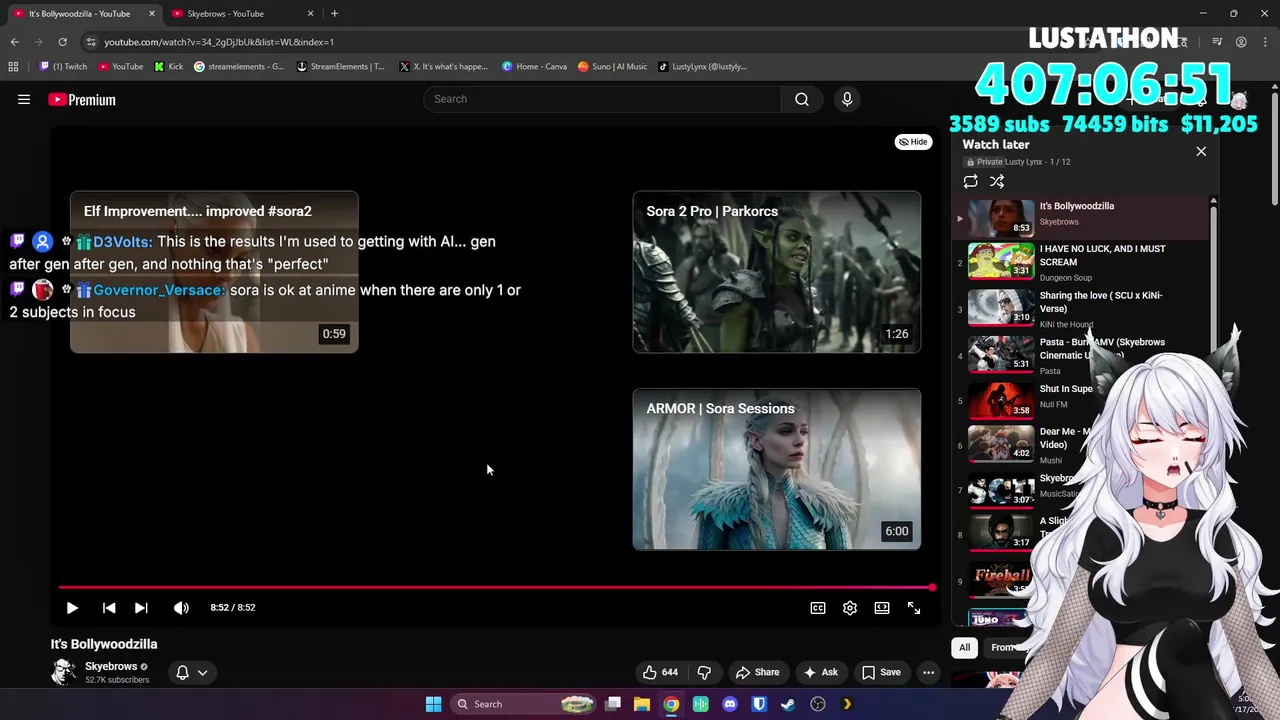Image resolution: width=1280 pixels, height=720 pixels.
Task: Toggle shuffle playlist in Watch later
Action: tap(997, 181)
